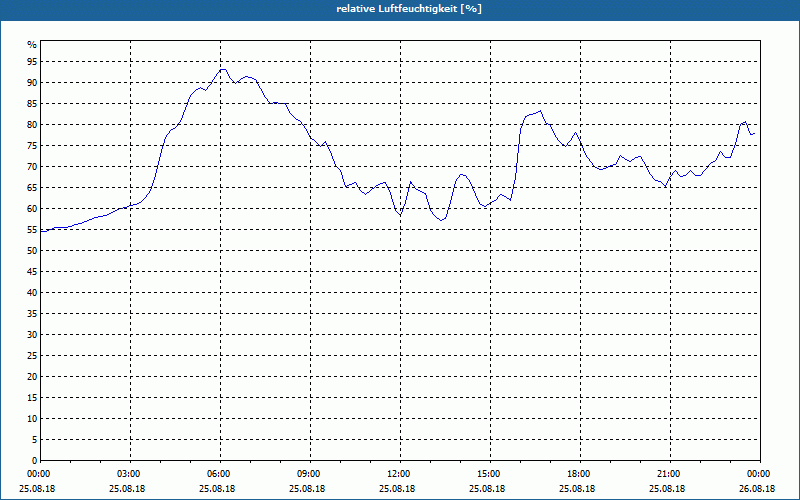Select the '03:00' time label on the x-axis
The image size is (800, 500).
coord(130,474)
